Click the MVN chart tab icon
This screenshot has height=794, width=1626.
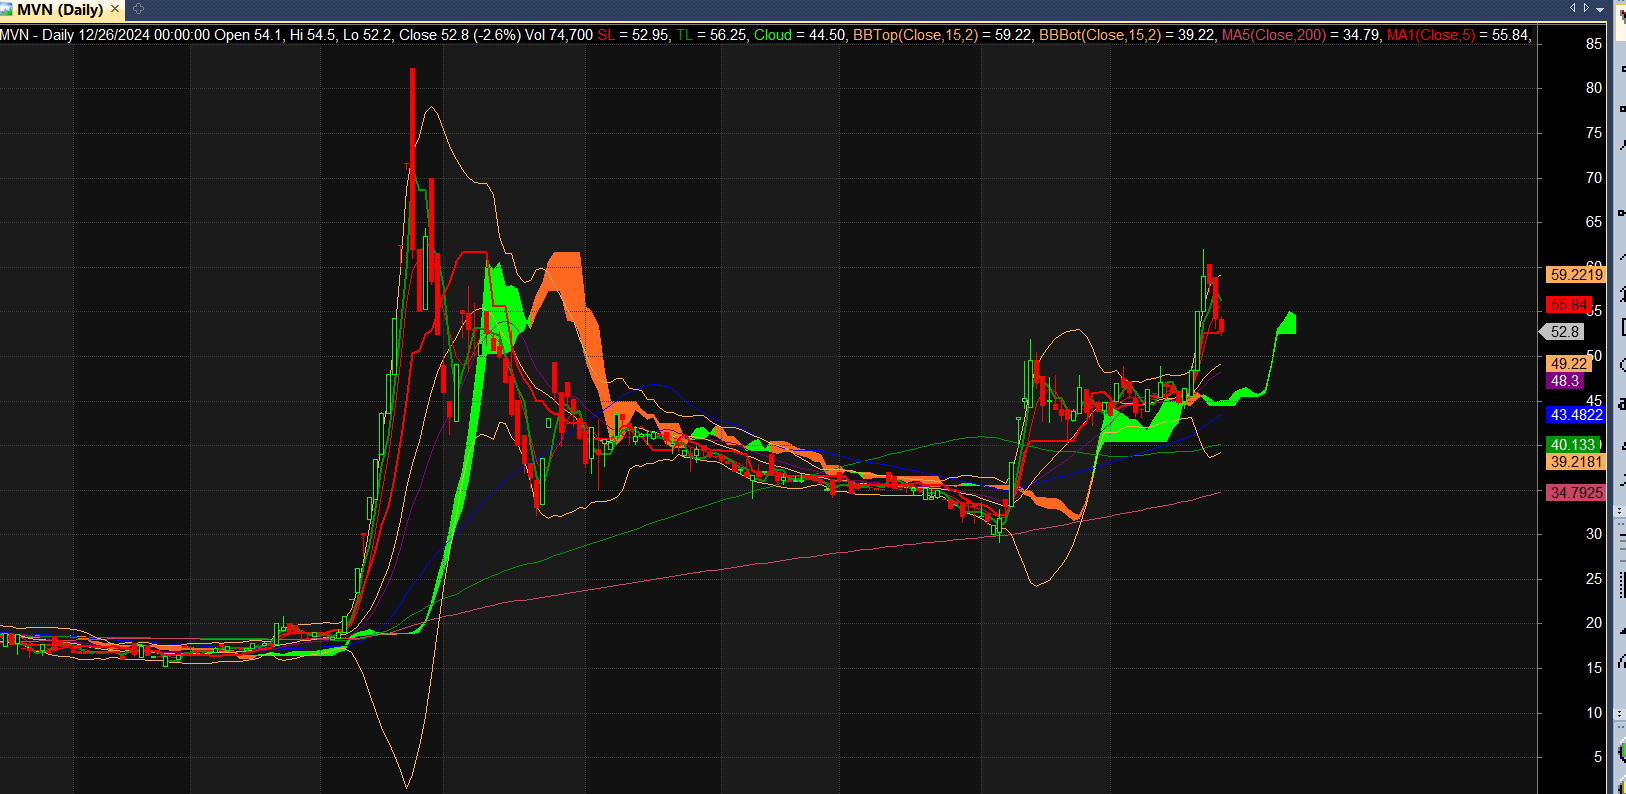coord(7,9)
